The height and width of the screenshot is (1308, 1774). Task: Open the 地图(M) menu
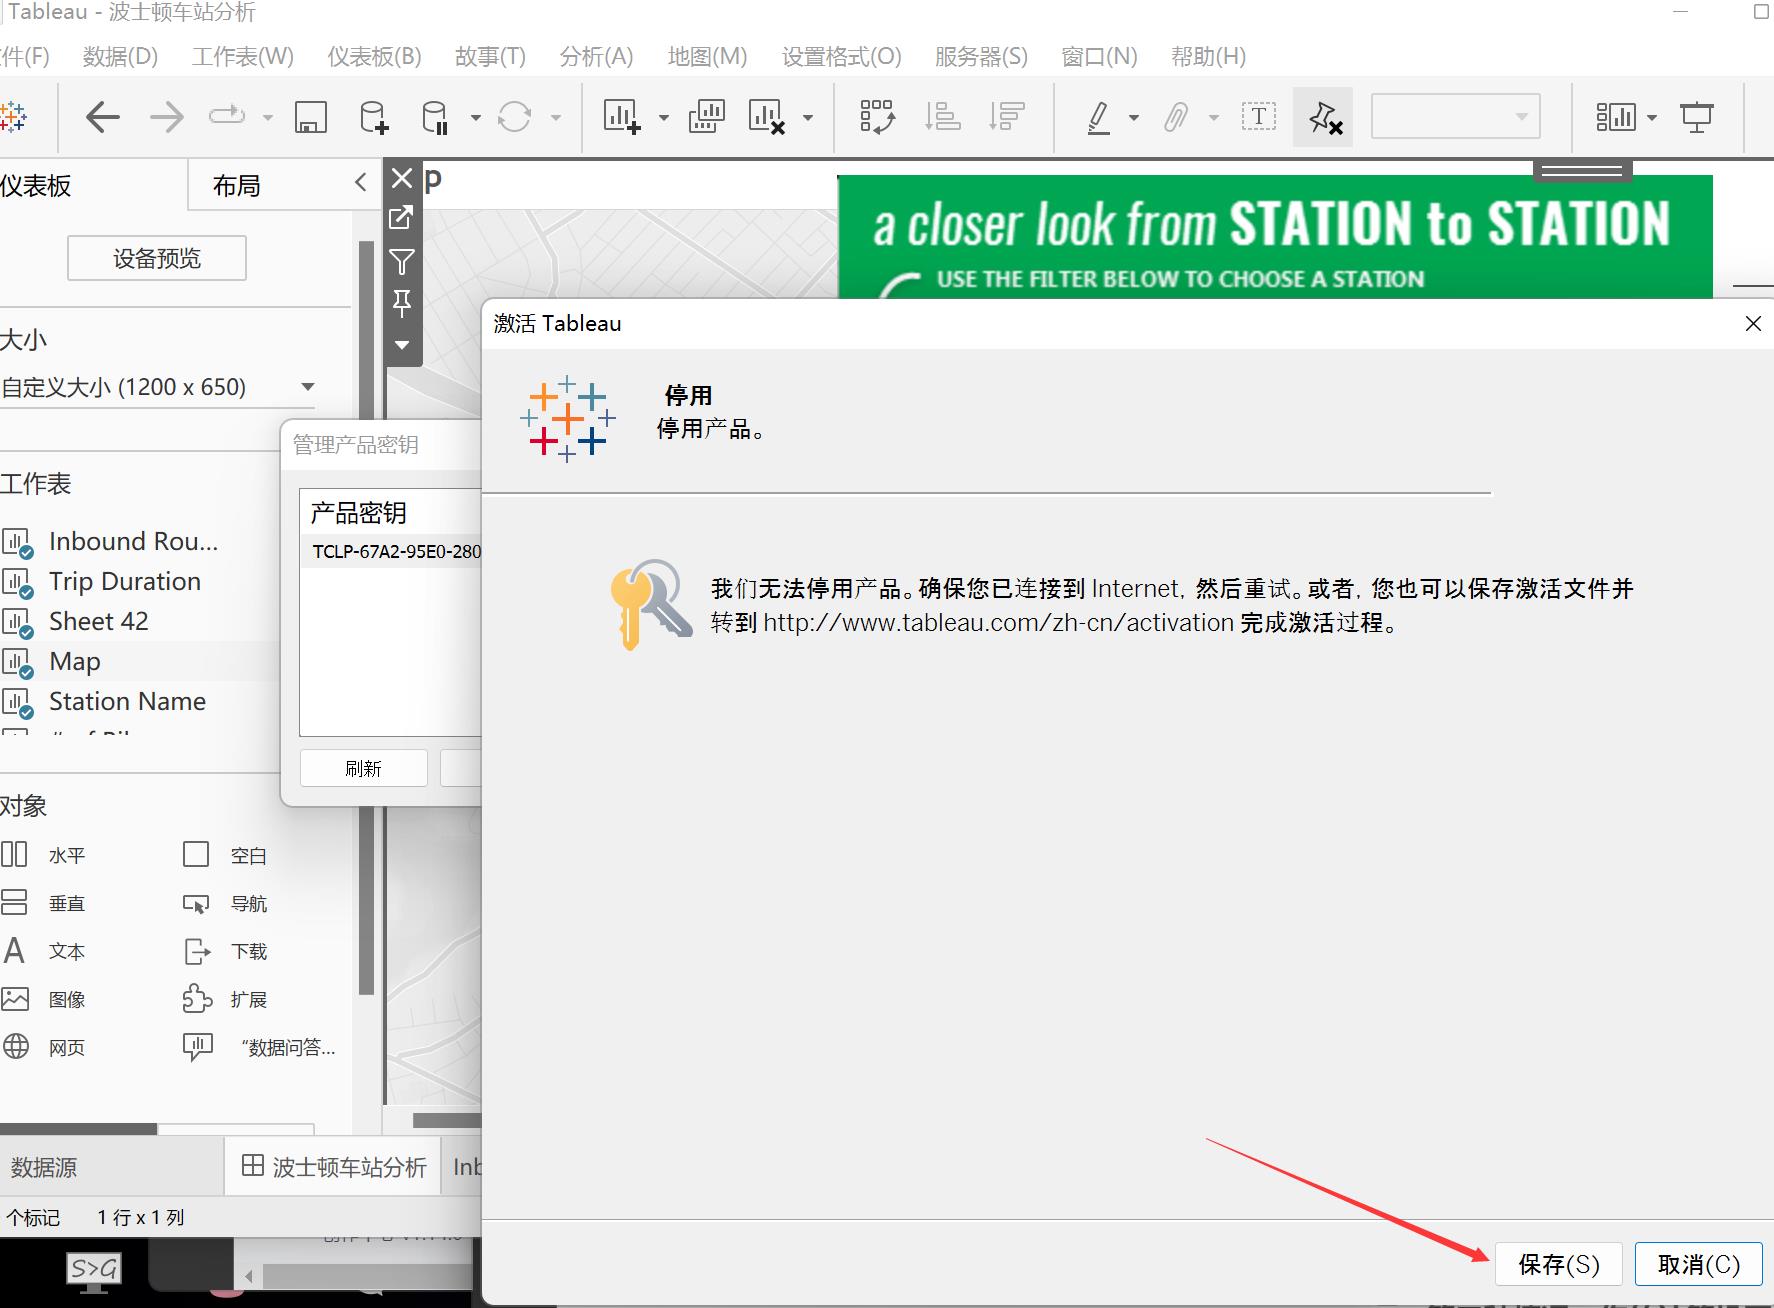pos(707,56)
